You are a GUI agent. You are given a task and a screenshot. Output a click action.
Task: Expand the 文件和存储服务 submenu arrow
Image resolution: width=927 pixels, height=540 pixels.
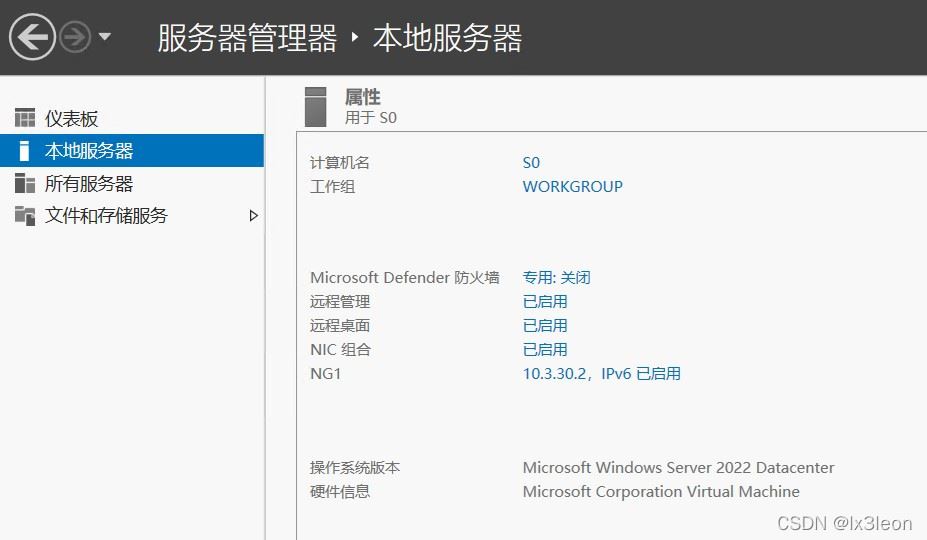coord(253,216)
